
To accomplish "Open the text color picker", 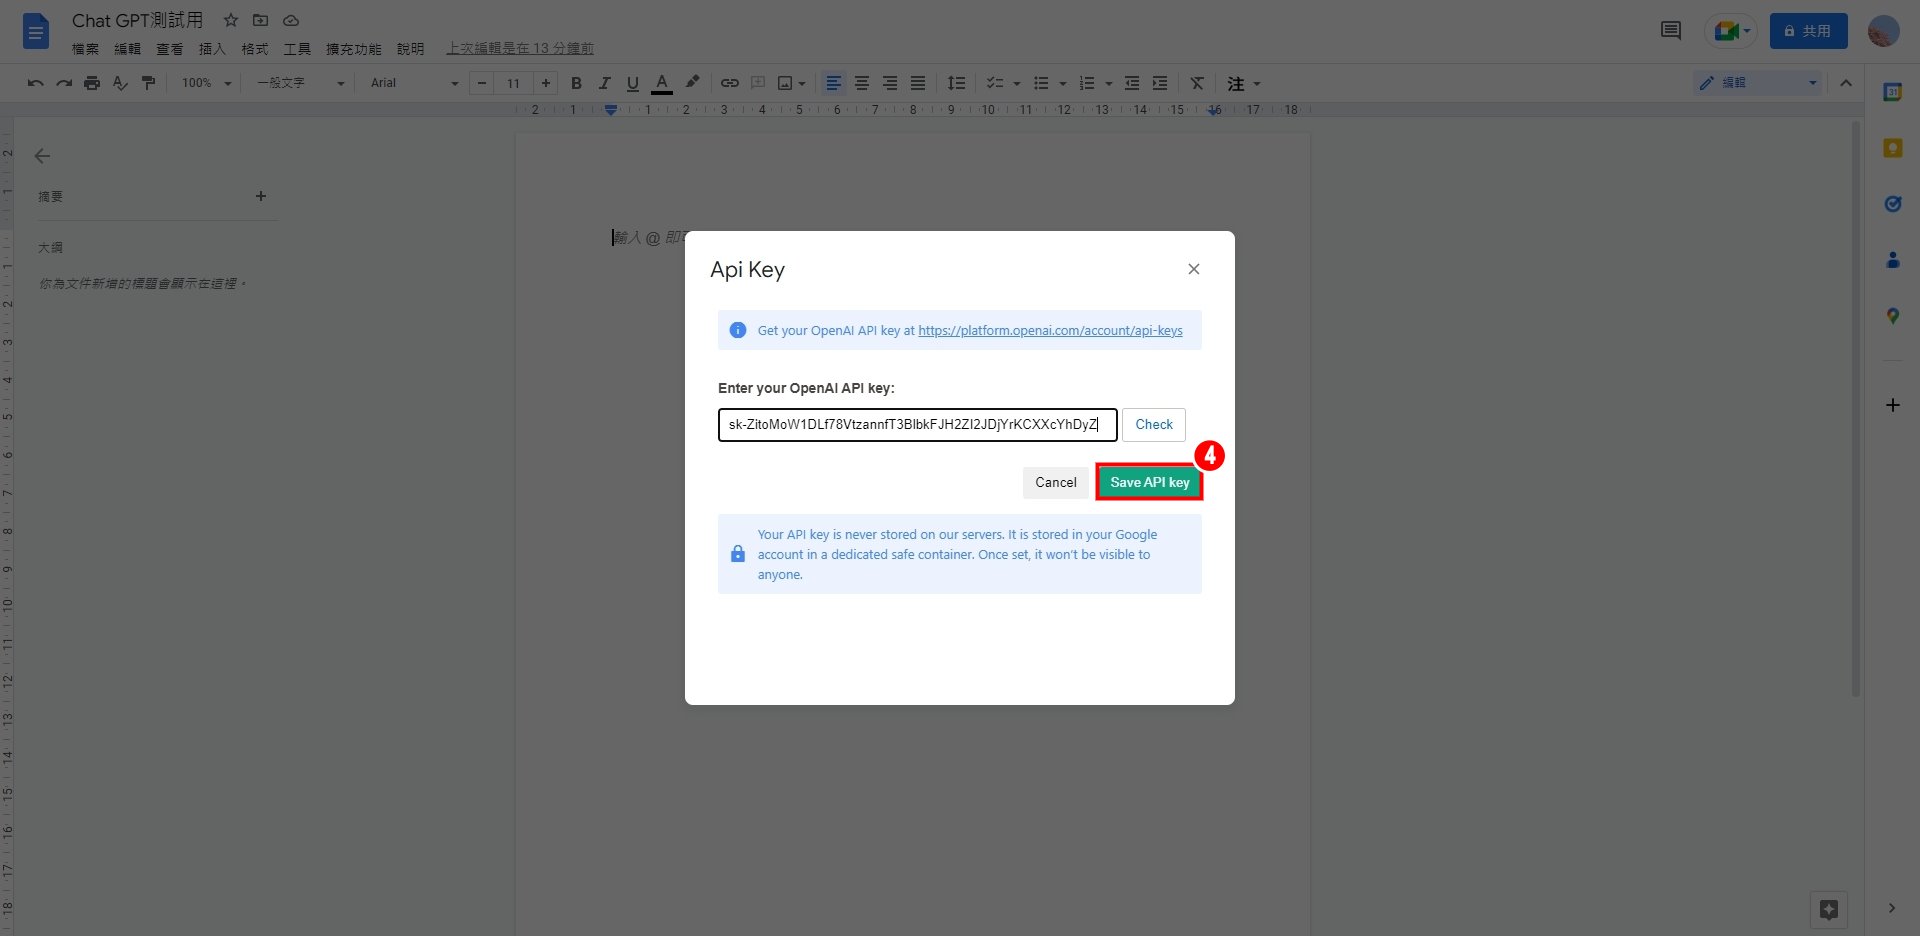I will coord(661,83).
